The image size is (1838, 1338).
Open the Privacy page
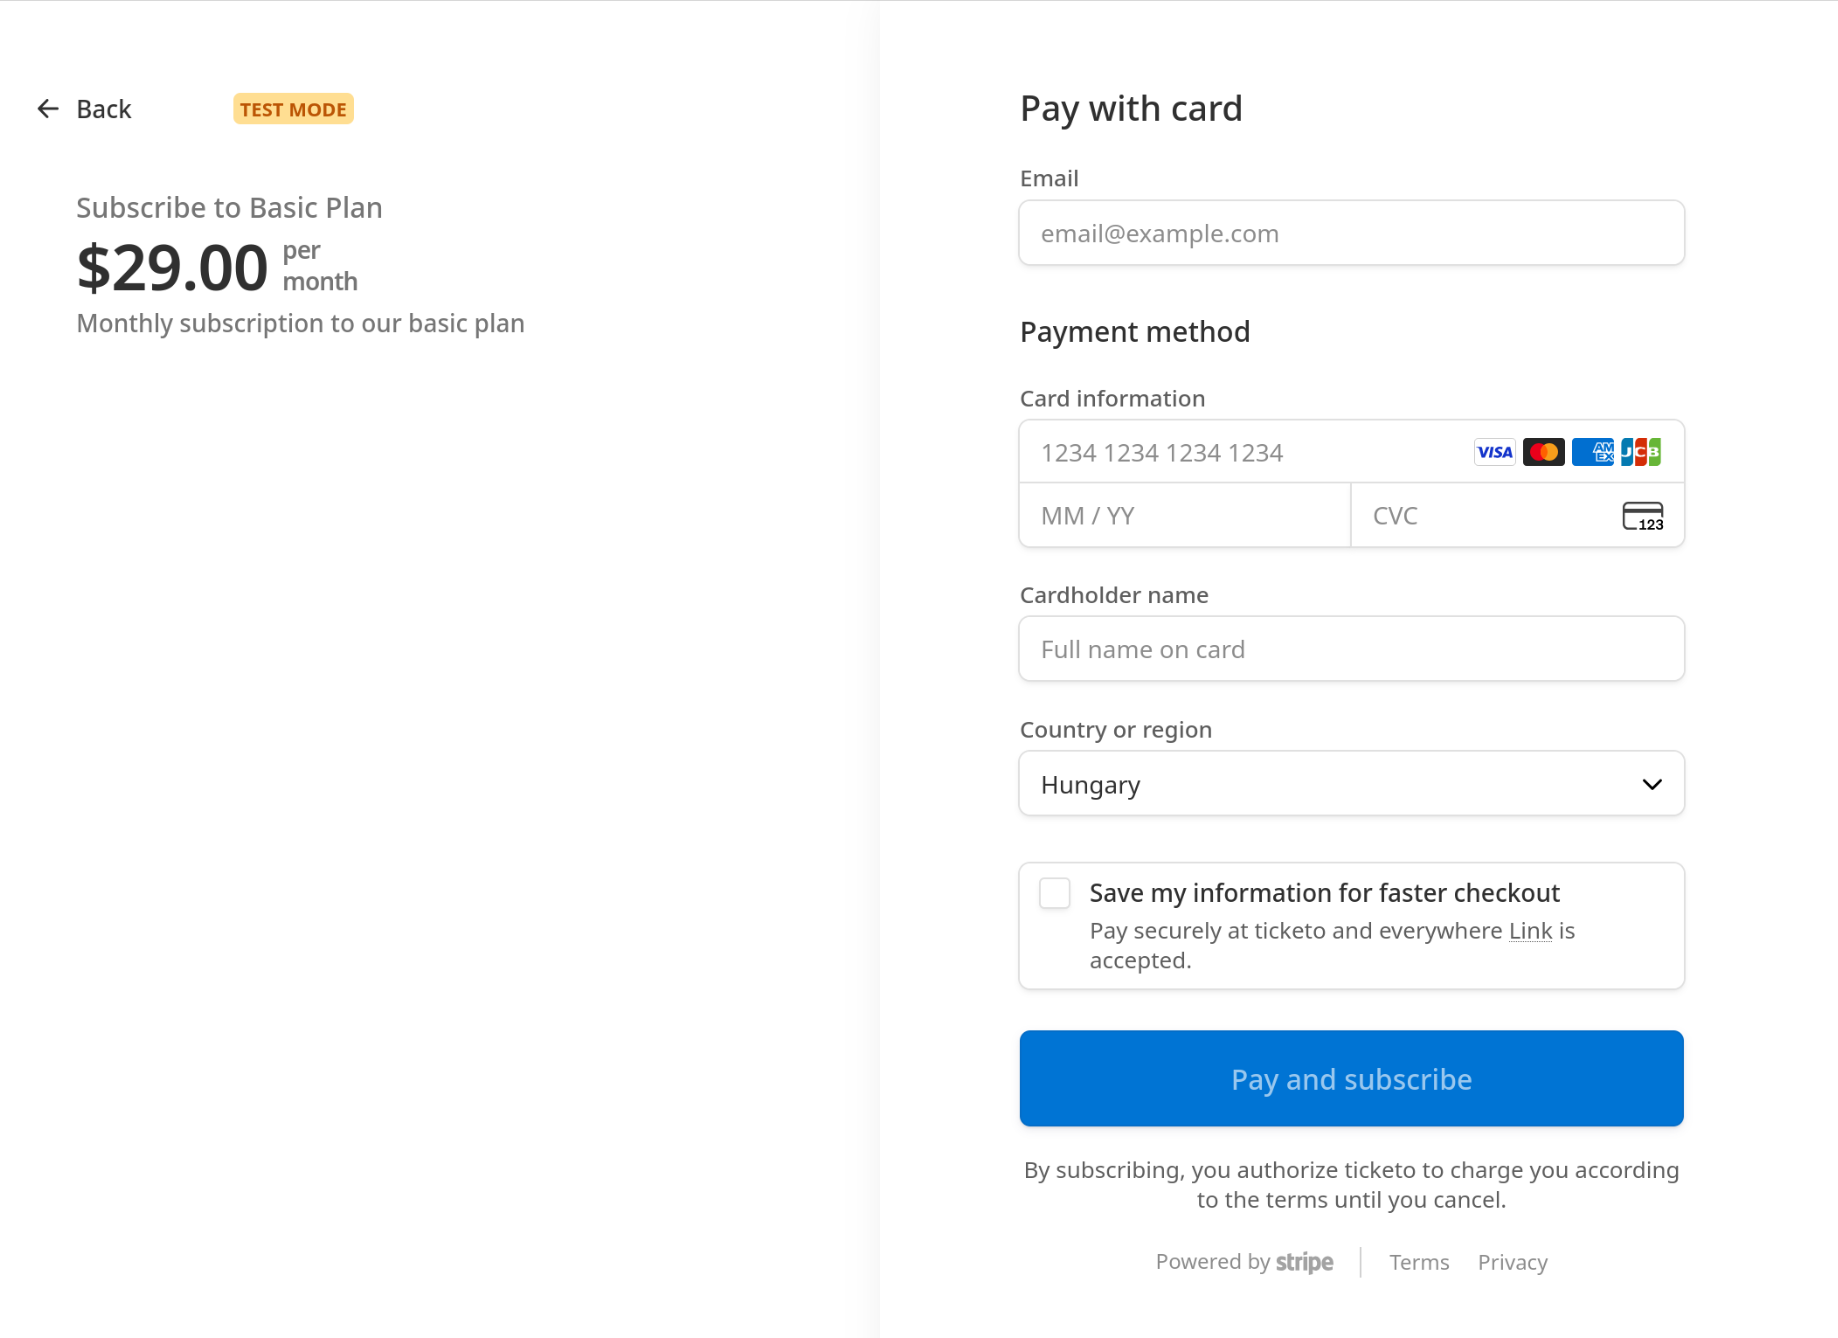coord(1512,1262)
